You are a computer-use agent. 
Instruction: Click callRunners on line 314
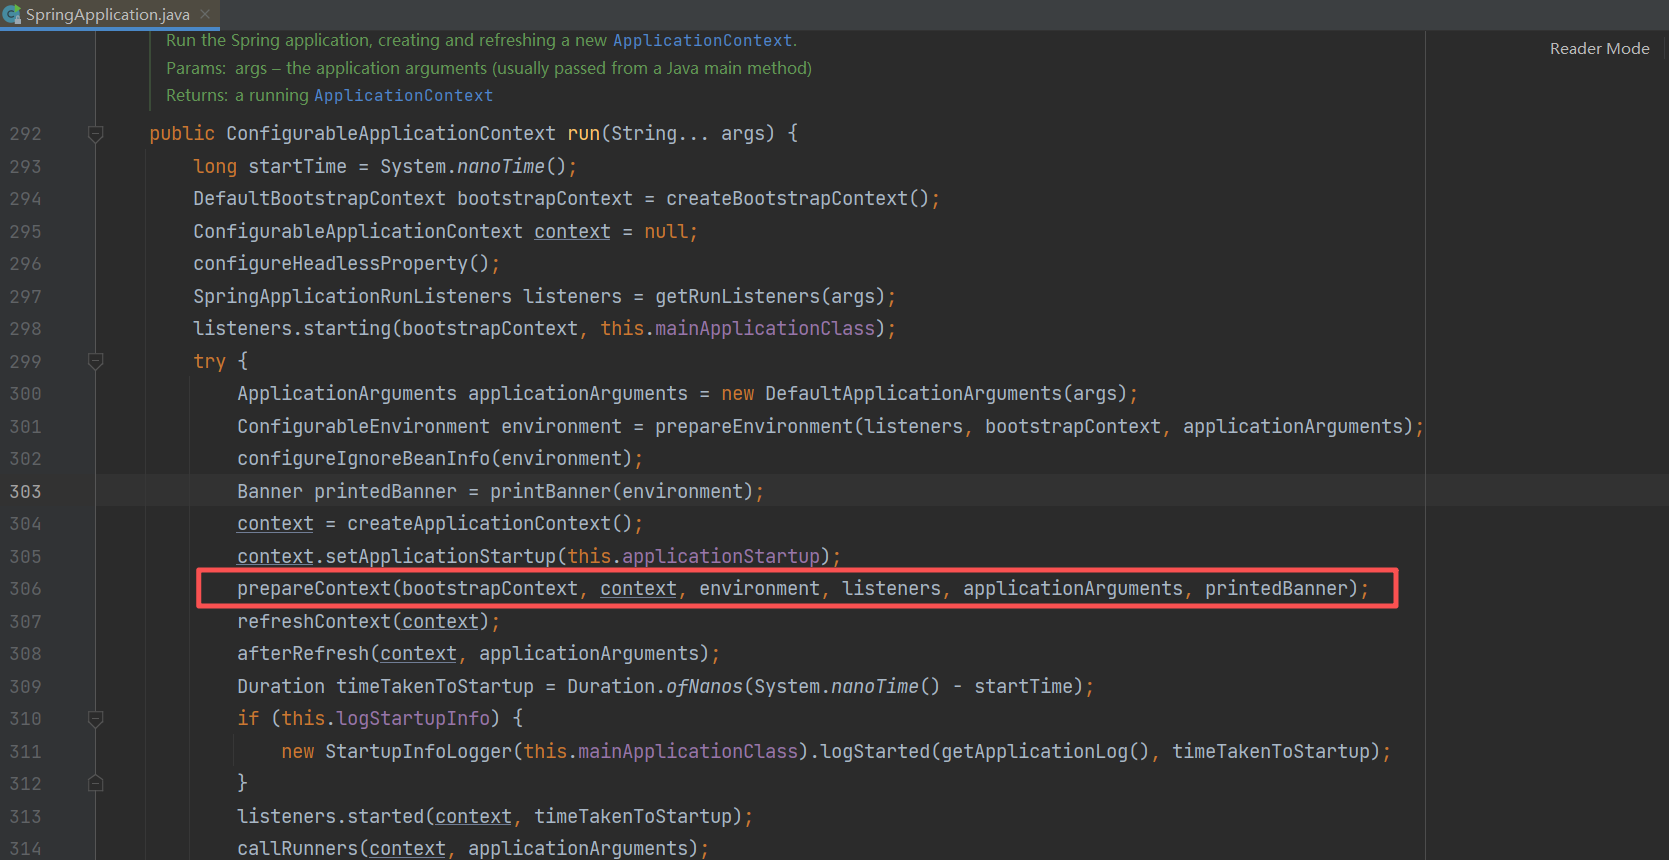click(x=297, y=848)
